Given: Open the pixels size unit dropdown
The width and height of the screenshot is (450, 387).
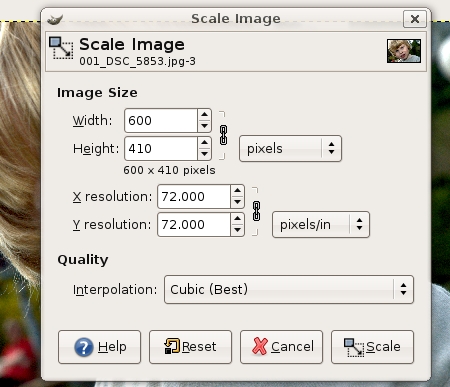Looking at the screenshot, I should [290, 148].
